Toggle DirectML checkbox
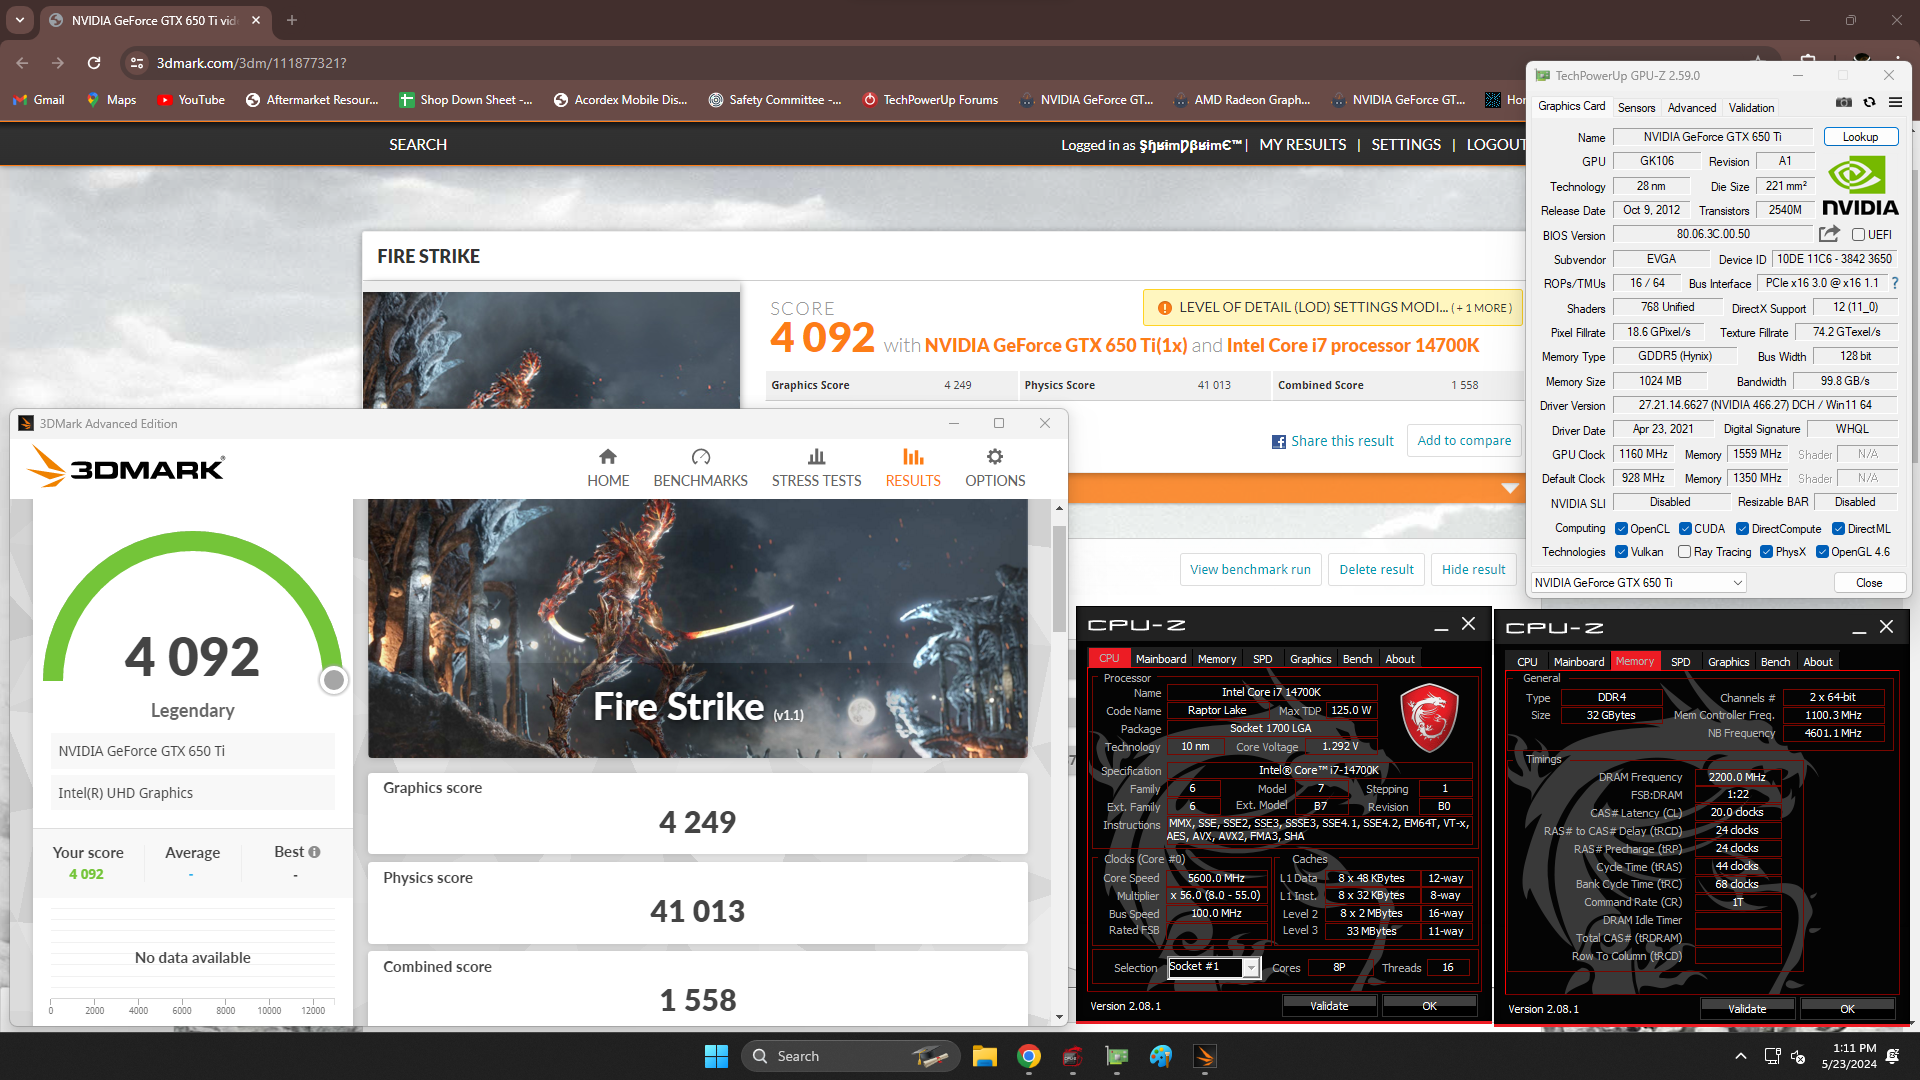 point(1838,529)
